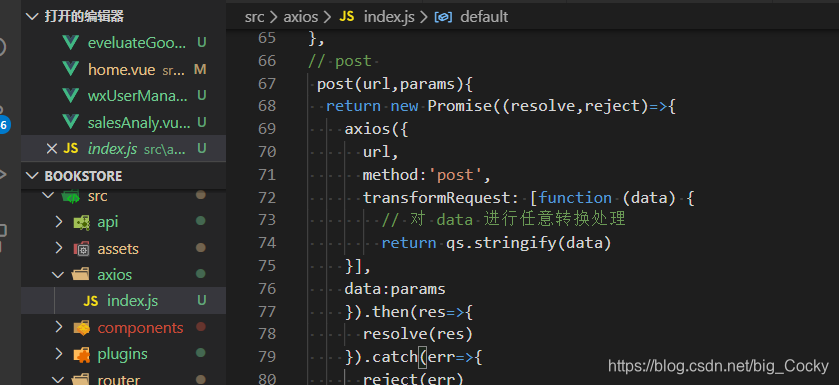Click 'post(url,params){' on line 67
839x385 pixels.
click(x=395, y=84)
